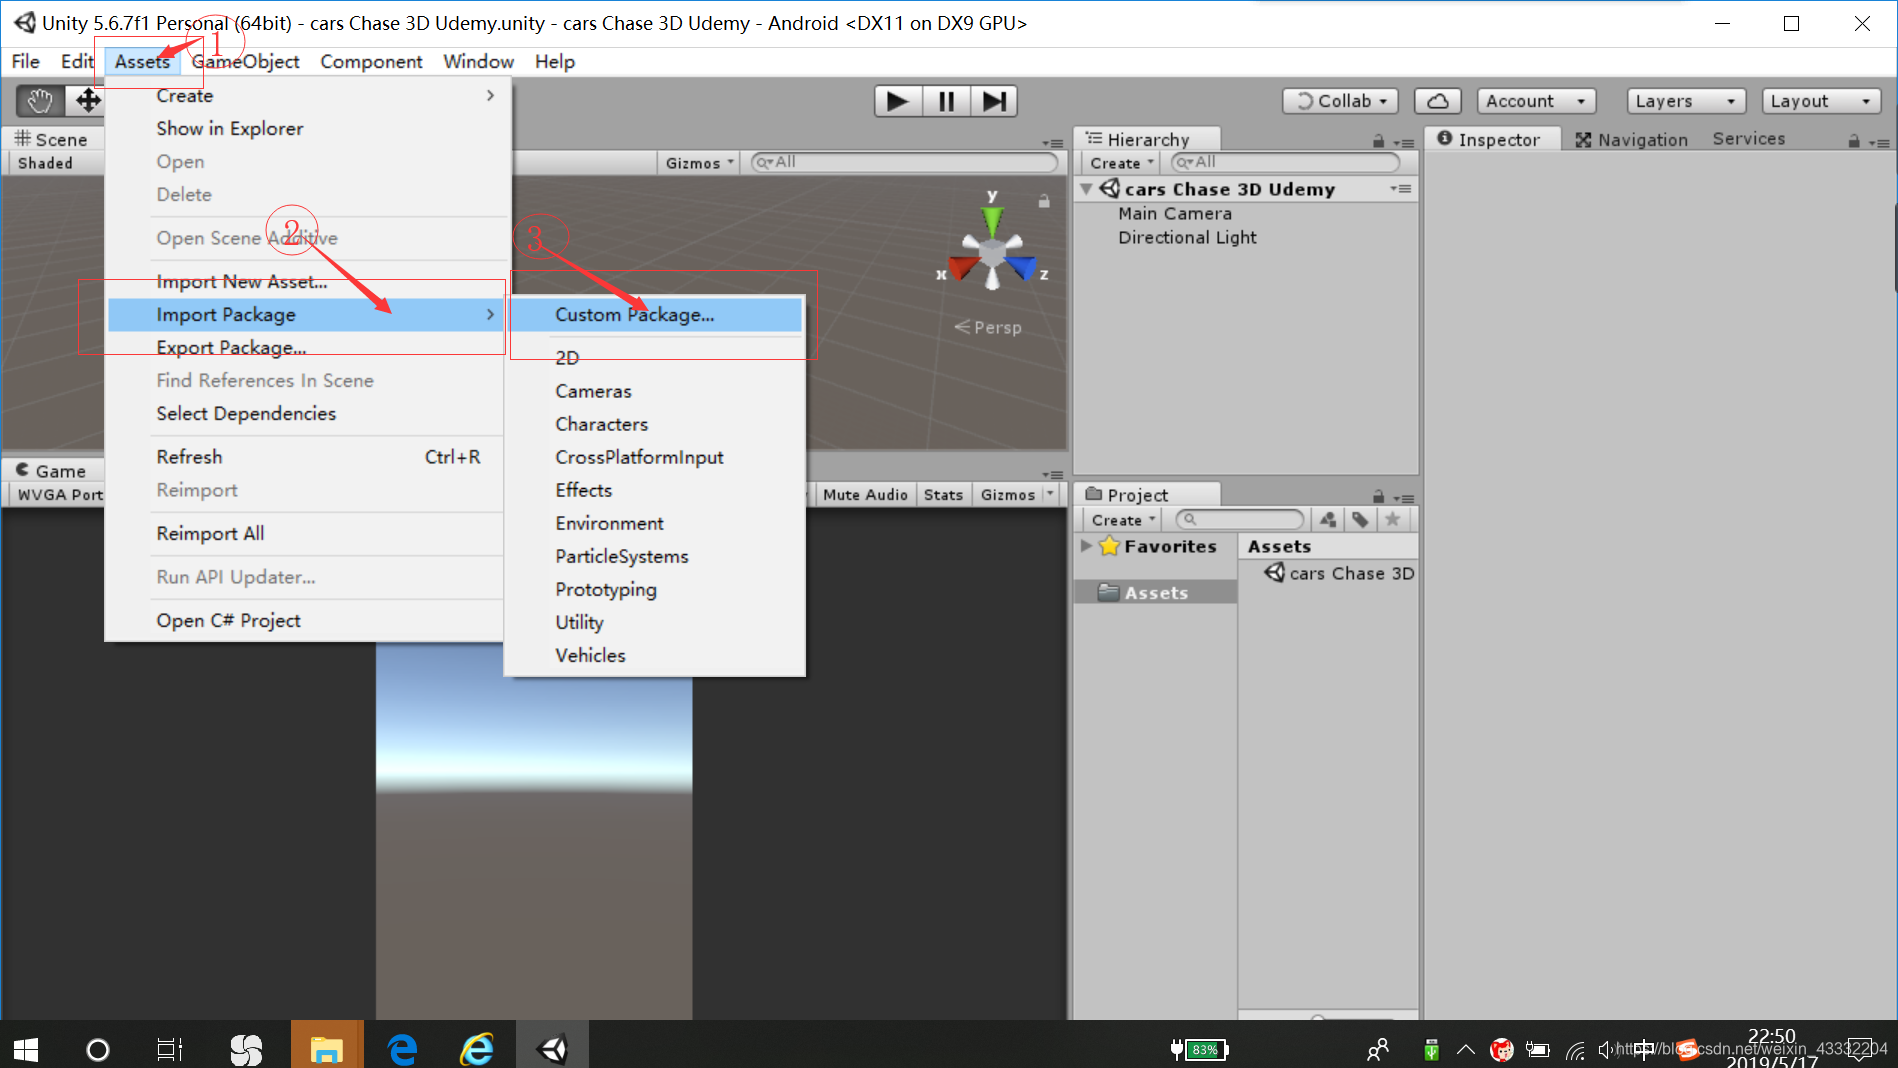Click Show in Explorer
The image size is (1898, 1068).
click(x=306, y=129)
